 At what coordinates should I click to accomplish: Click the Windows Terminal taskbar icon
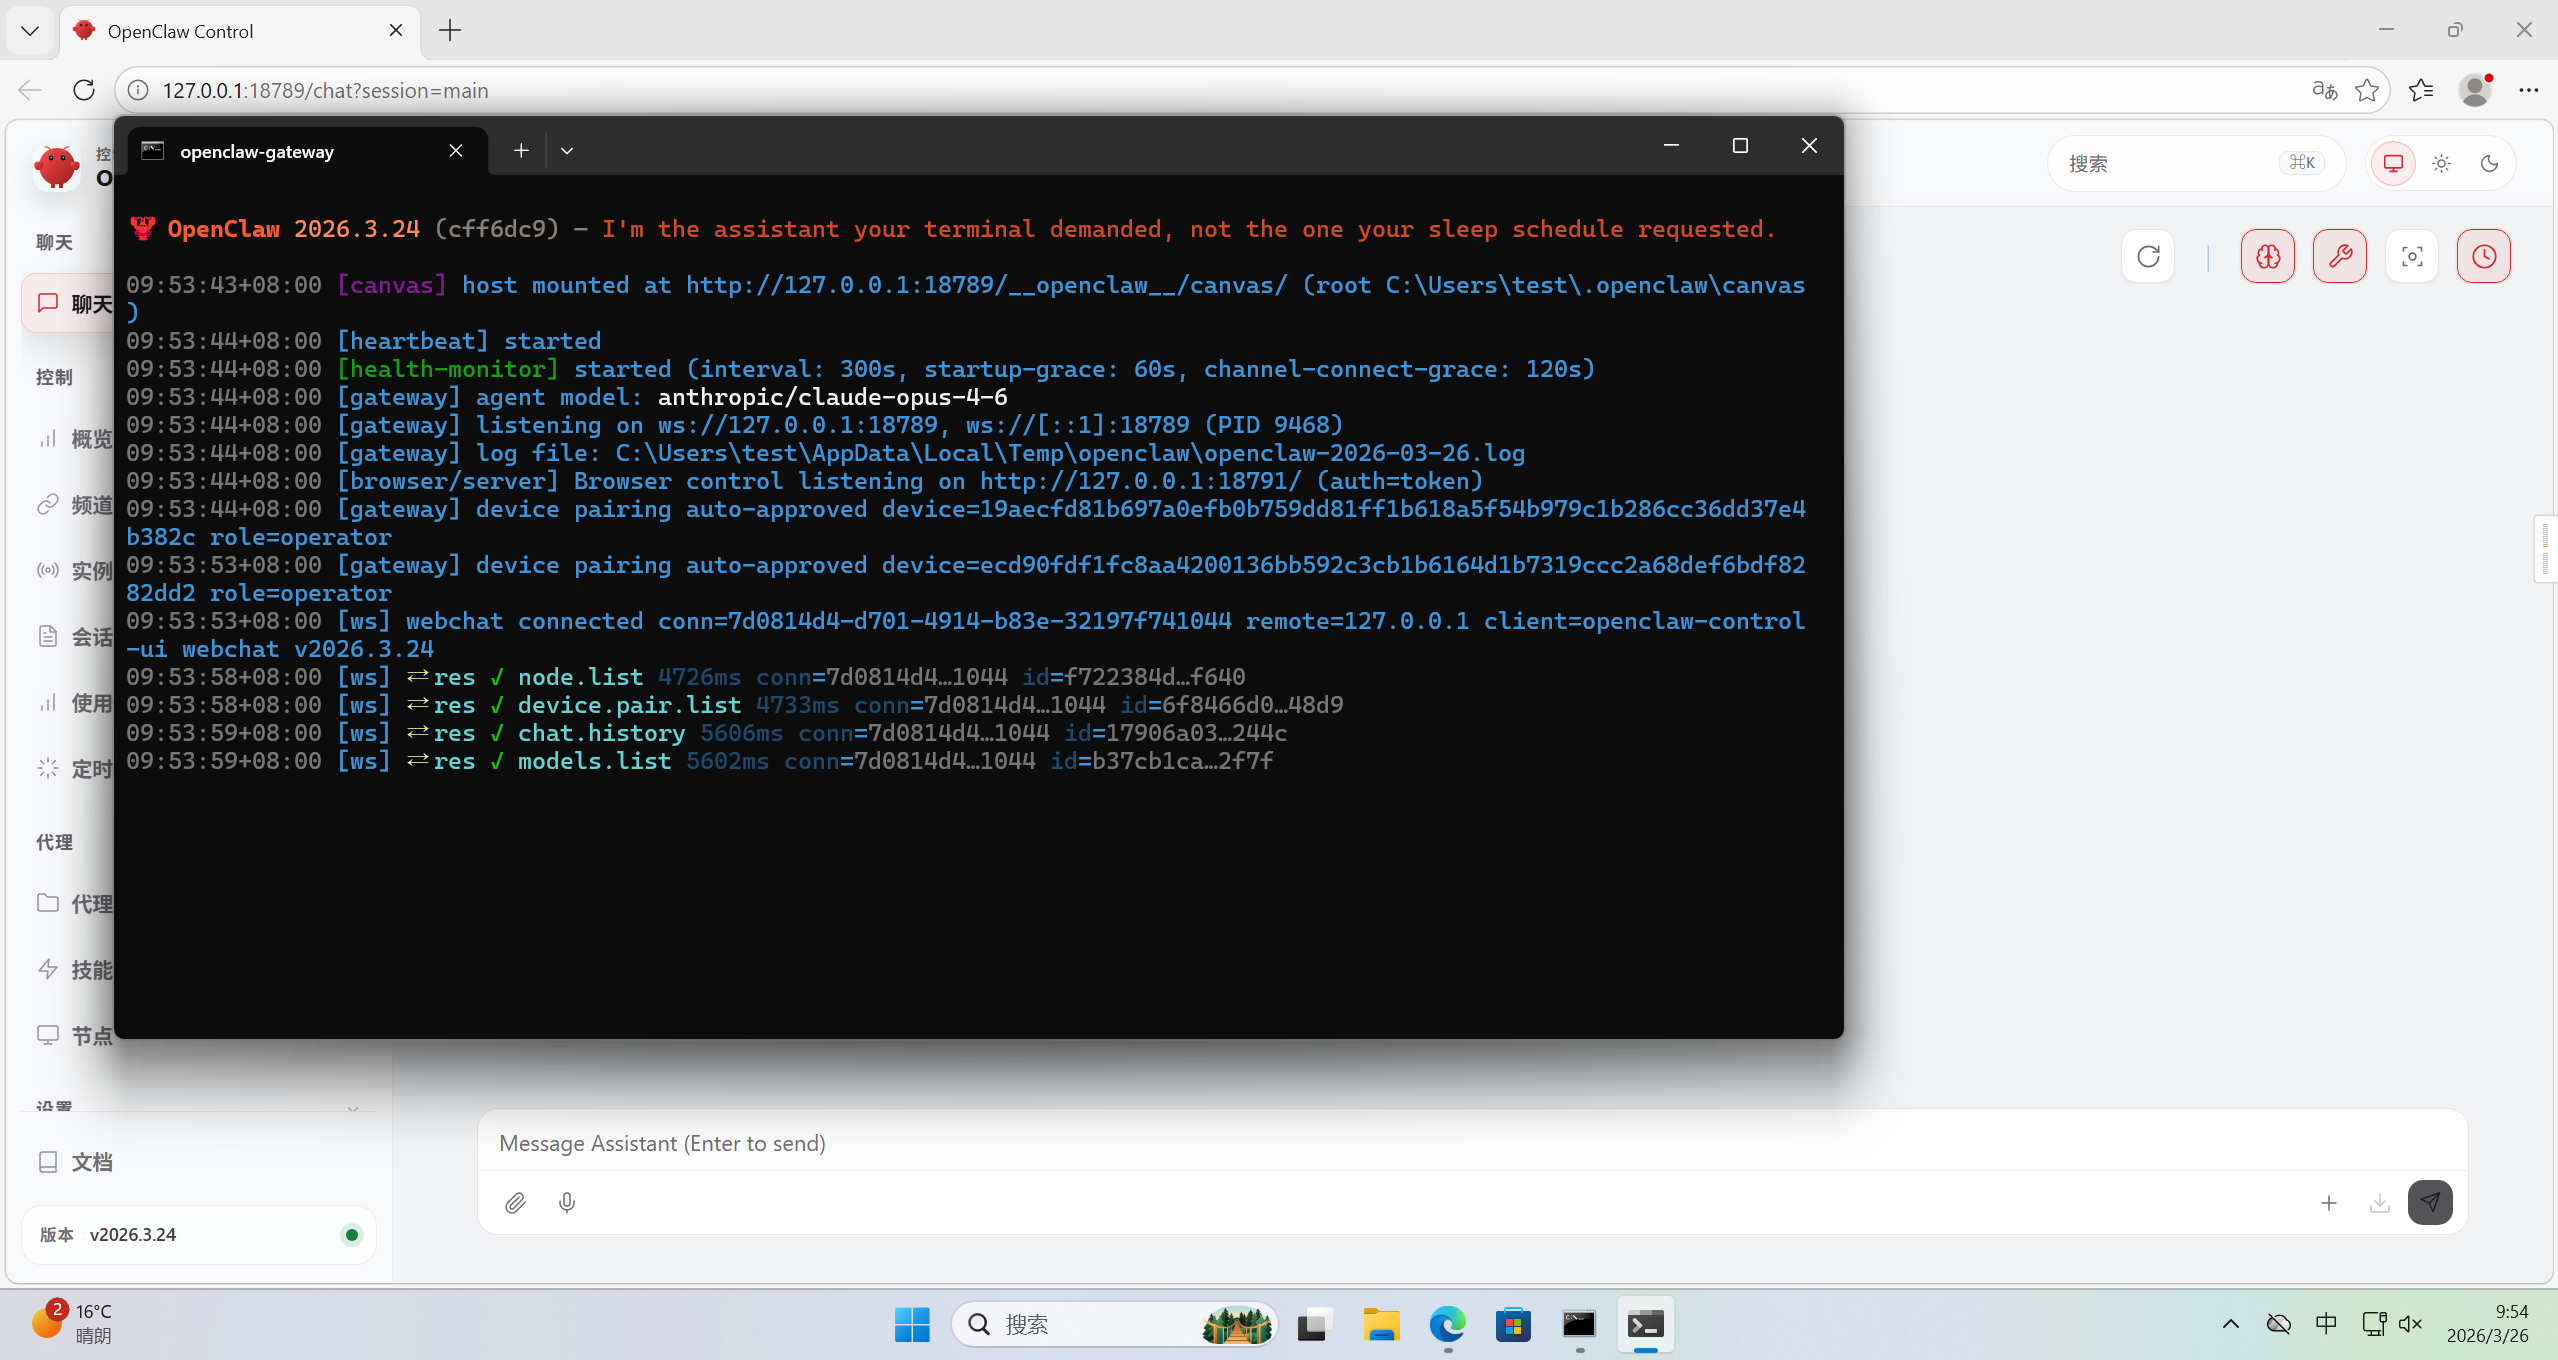[1645, 1325]
